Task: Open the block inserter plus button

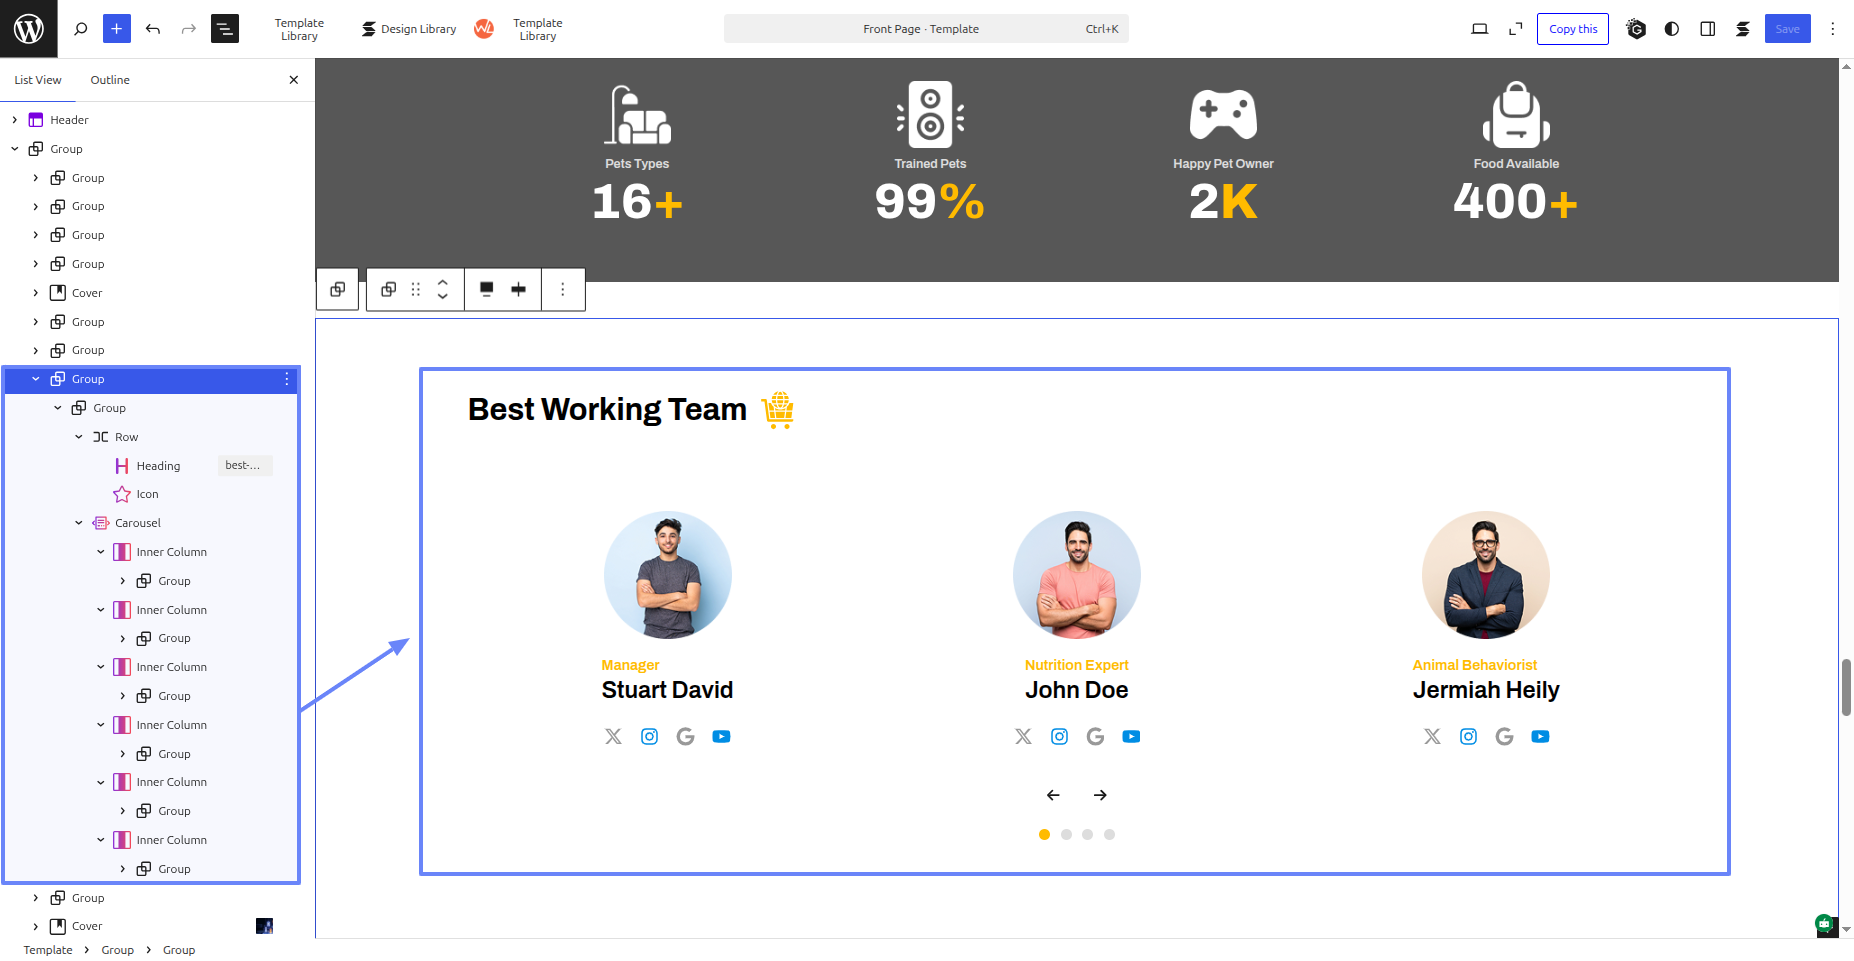Action: click(117, 29)
